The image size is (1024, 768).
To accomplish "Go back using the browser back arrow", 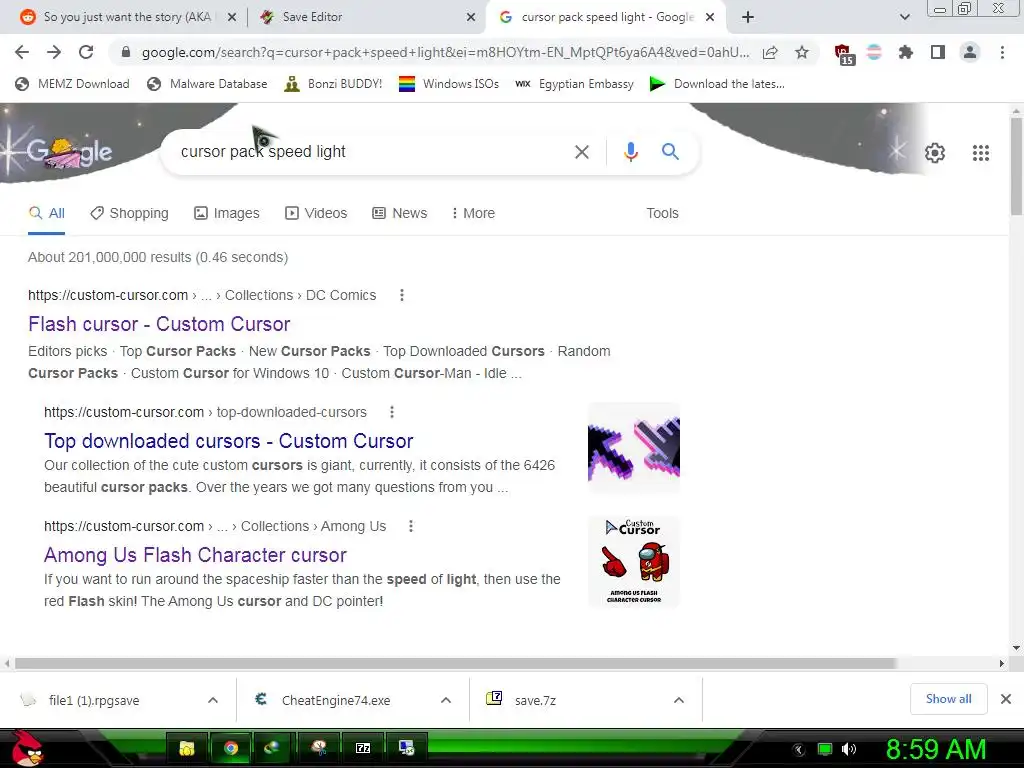I will [x=22, y=52].
